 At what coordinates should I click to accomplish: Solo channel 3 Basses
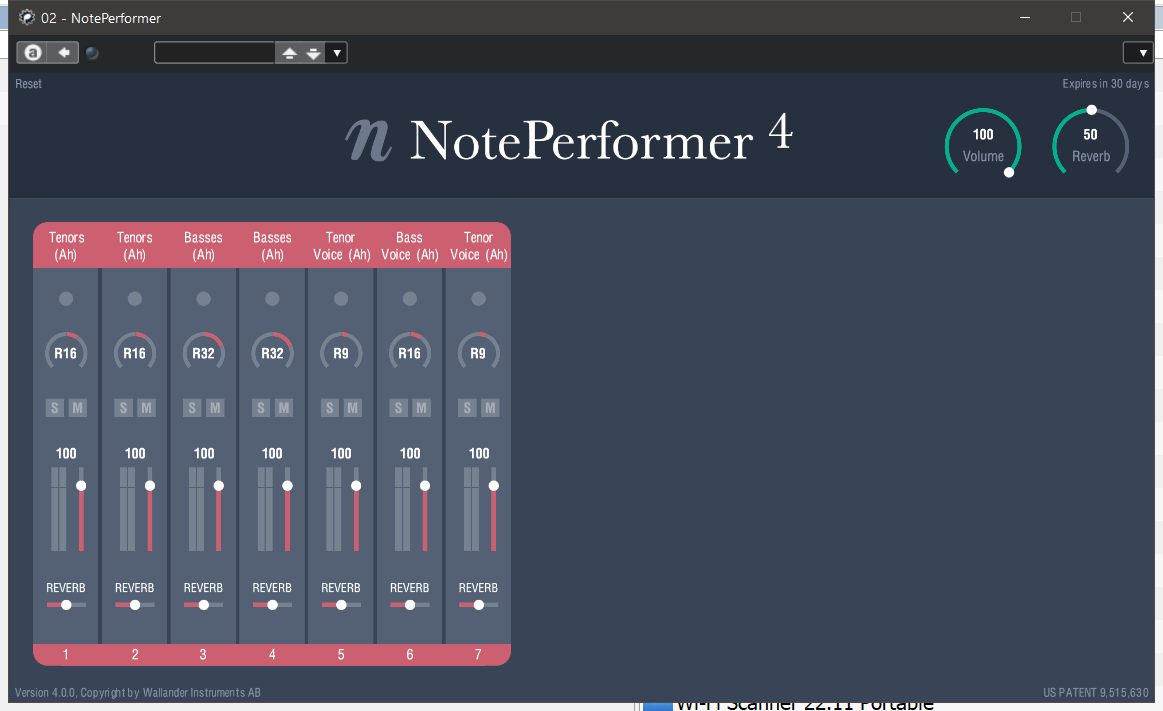192,408
